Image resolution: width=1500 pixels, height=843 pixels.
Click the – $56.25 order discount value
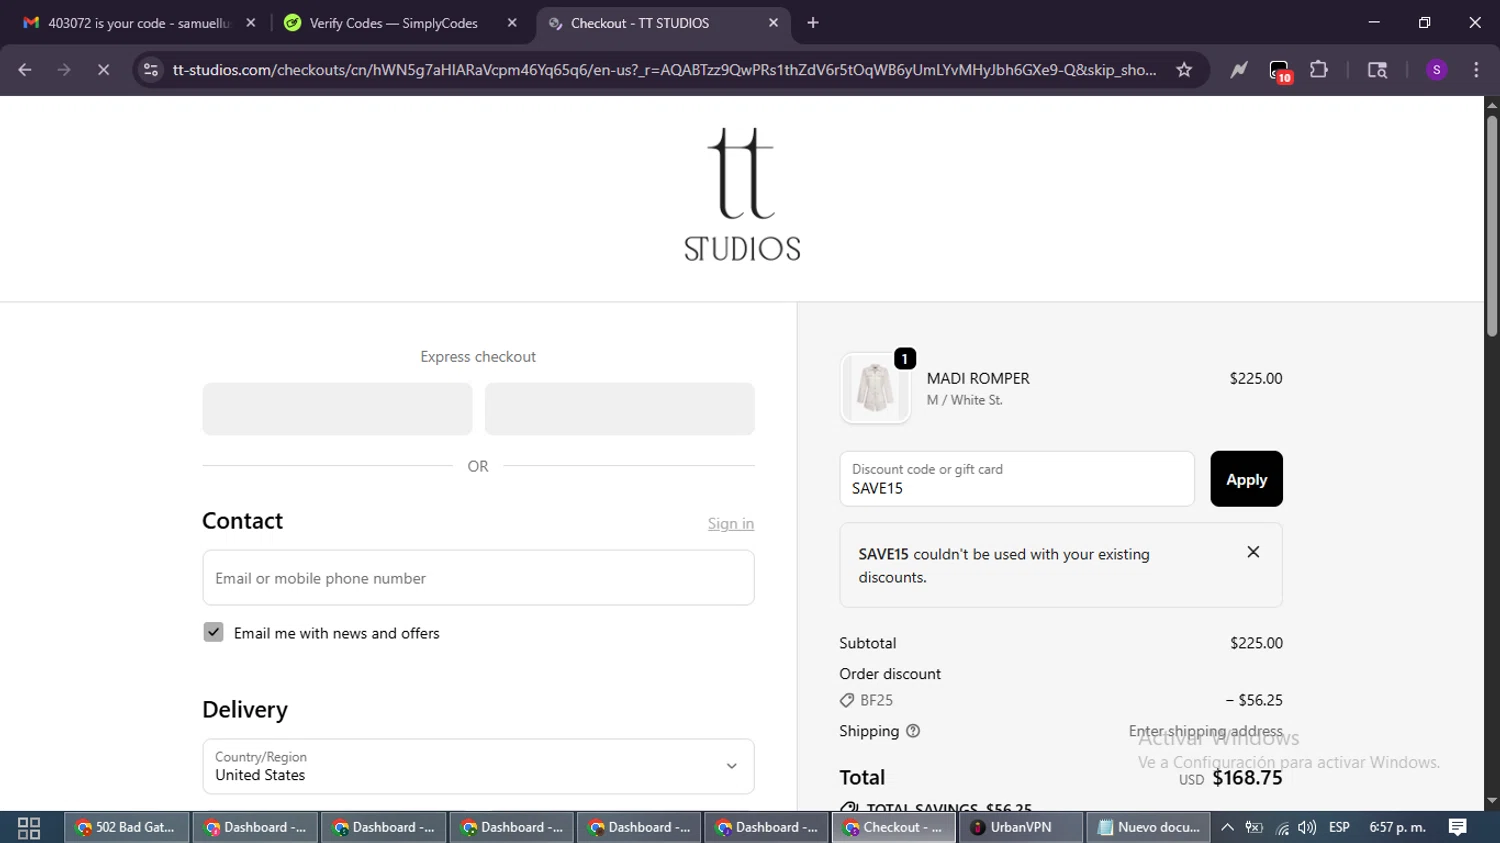click(x=1254, y=700)
